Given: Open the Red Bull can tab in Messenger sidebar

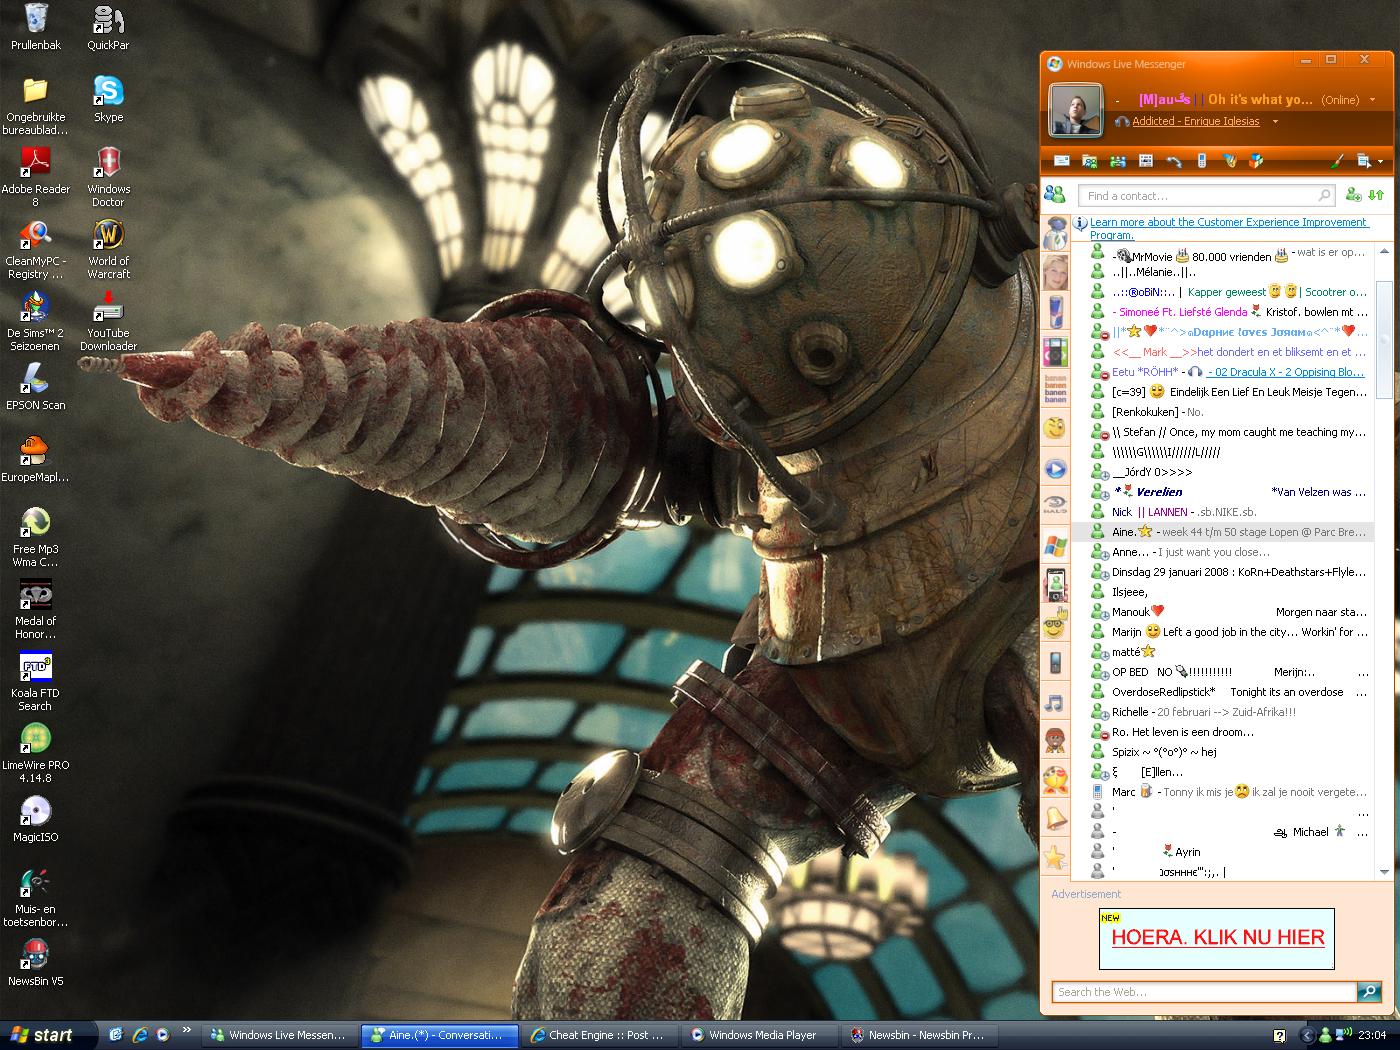Looking at the screenshot, I should click(1055, 312).
